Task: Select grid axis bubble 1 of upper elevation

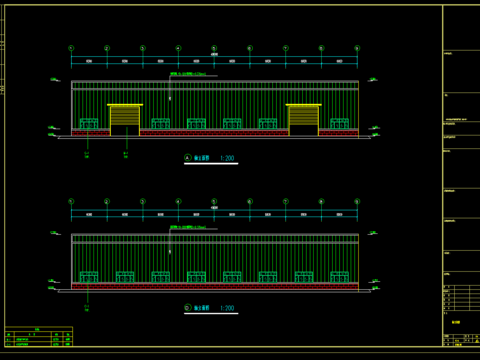Action: pyautogui.click(x=71, y=48)
